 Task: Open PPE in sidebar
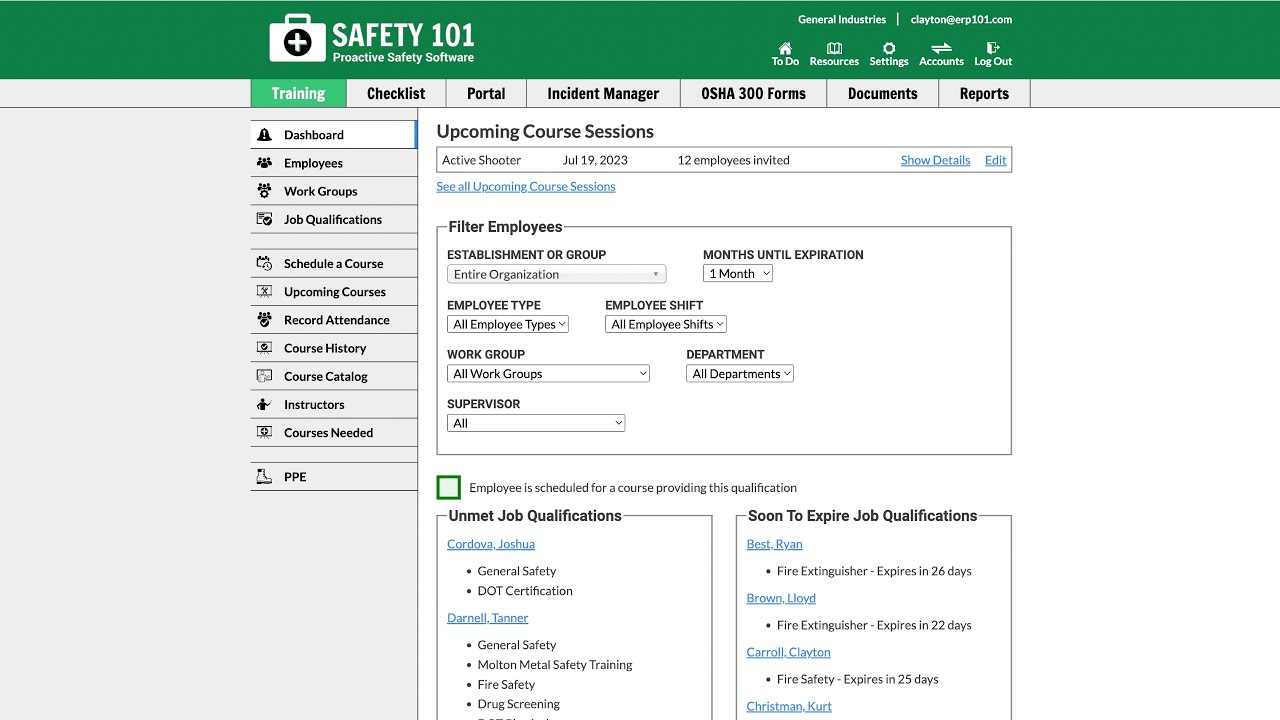point(333,477)
